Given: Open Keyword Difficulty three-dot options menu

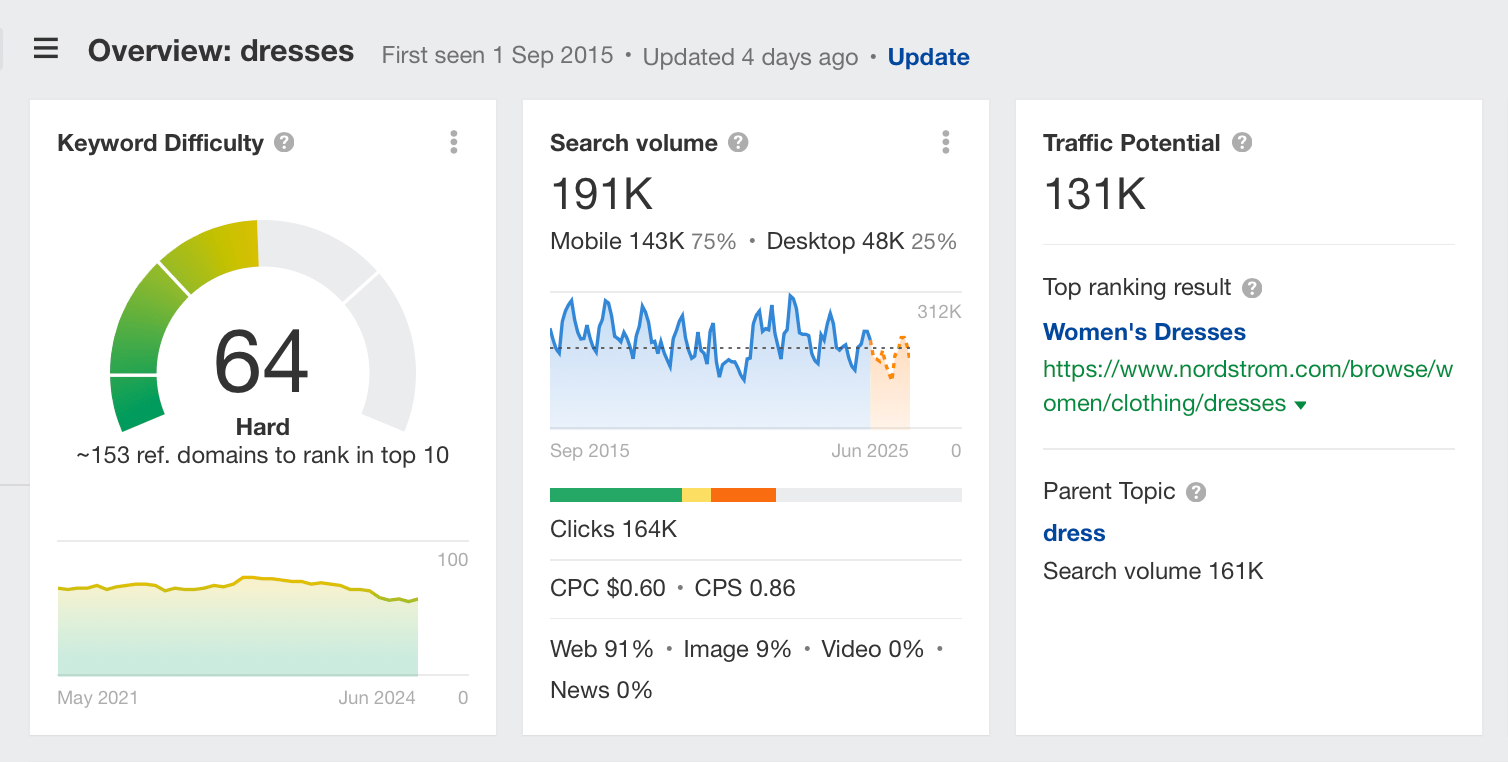Looking at the screenshot, I should coord(453,142).
